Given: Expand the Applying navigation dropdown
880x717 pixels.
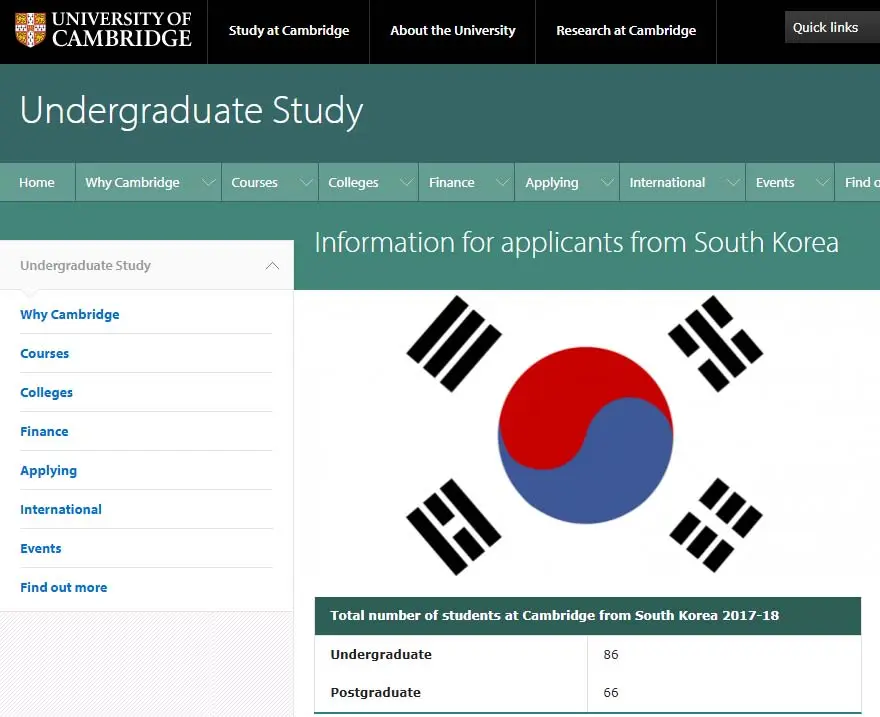Looking at the screenshot, I should point(608,182).
